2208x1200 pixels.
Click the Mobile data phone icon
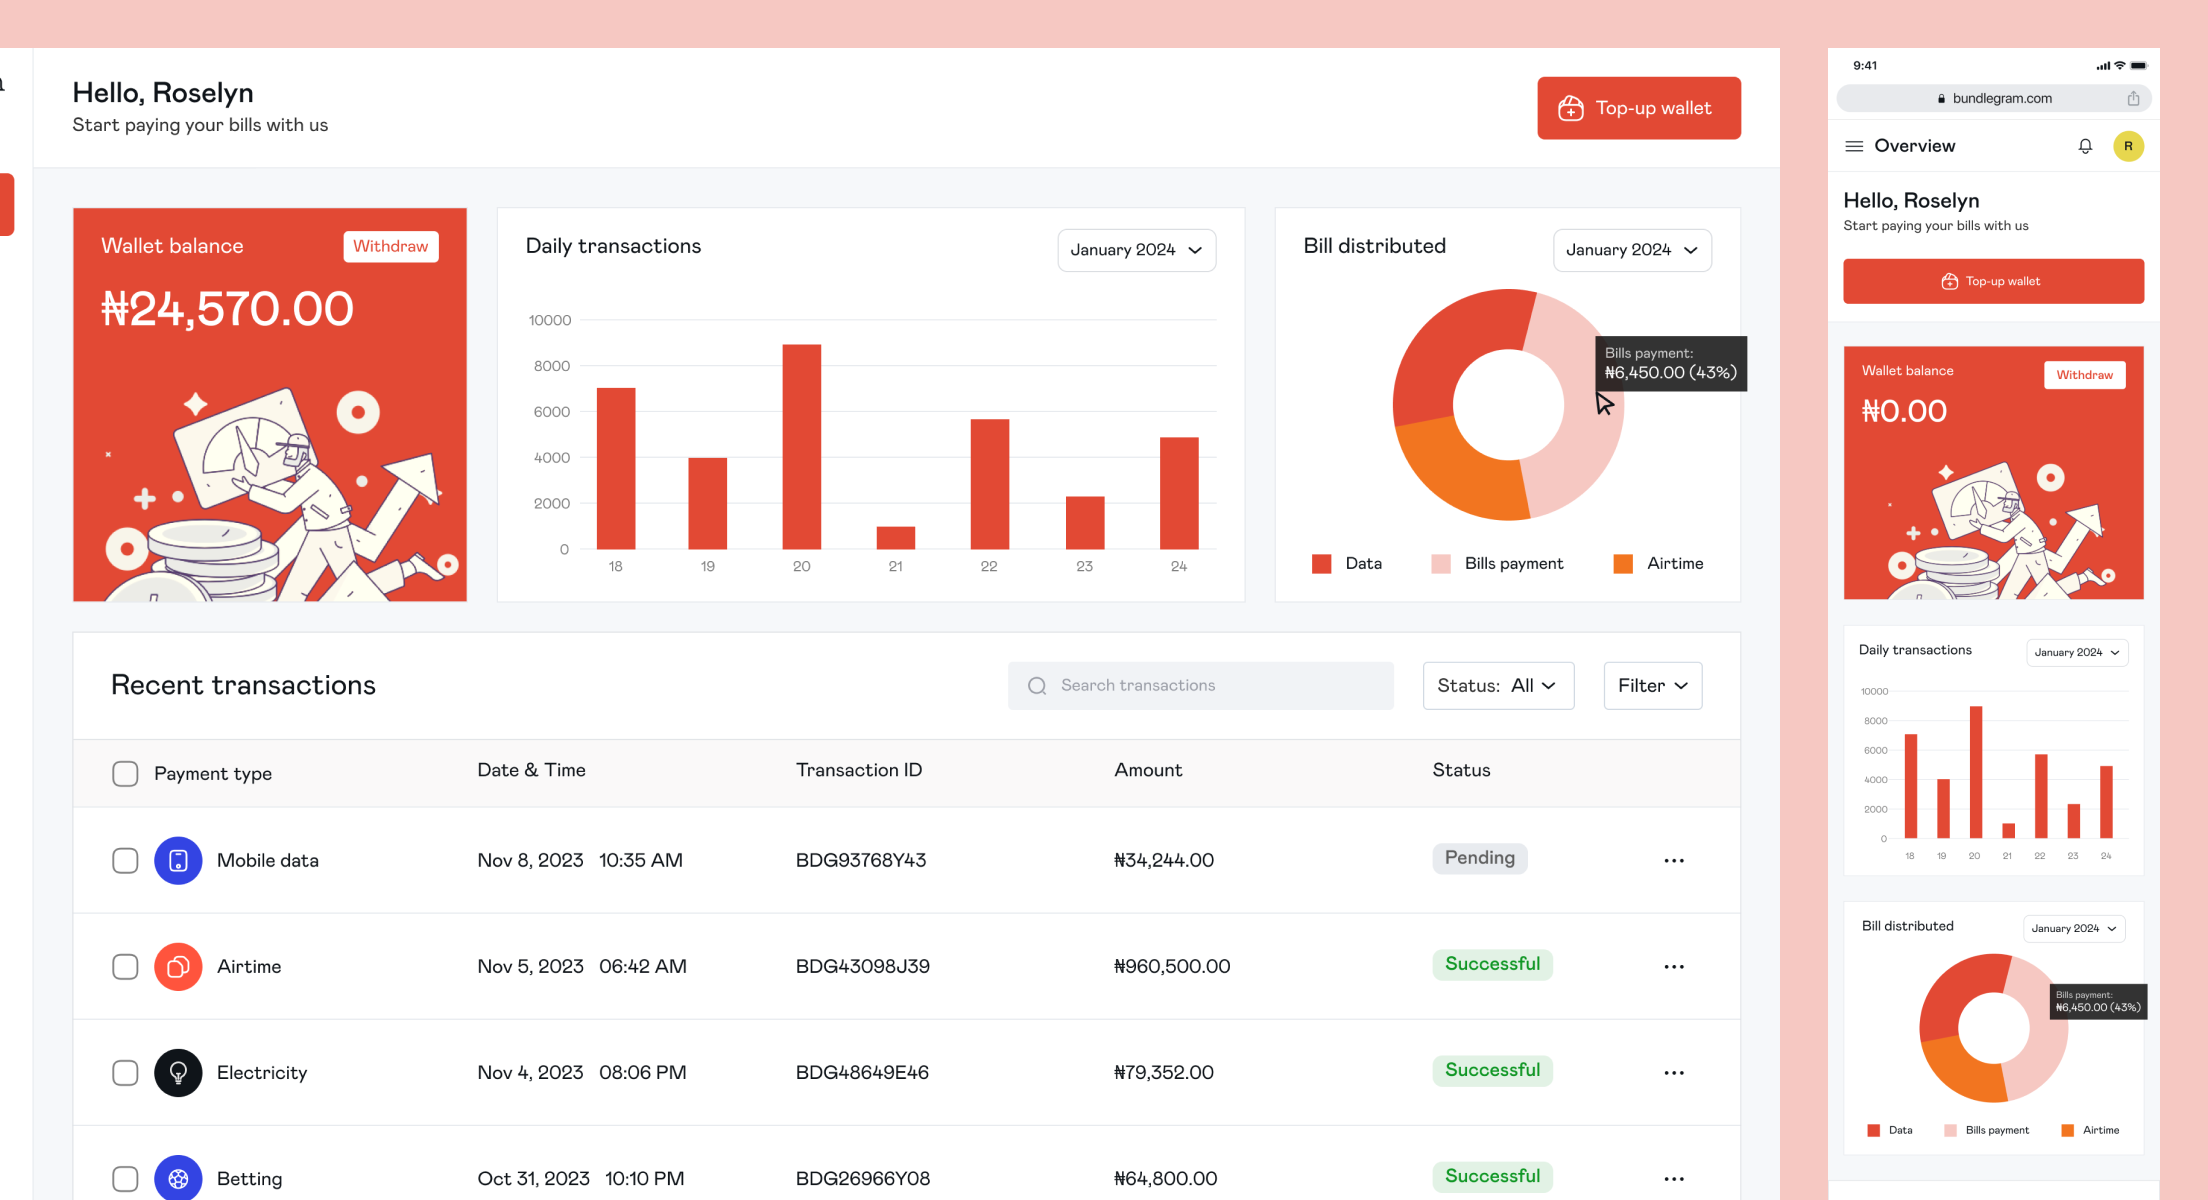pos(178,860)
